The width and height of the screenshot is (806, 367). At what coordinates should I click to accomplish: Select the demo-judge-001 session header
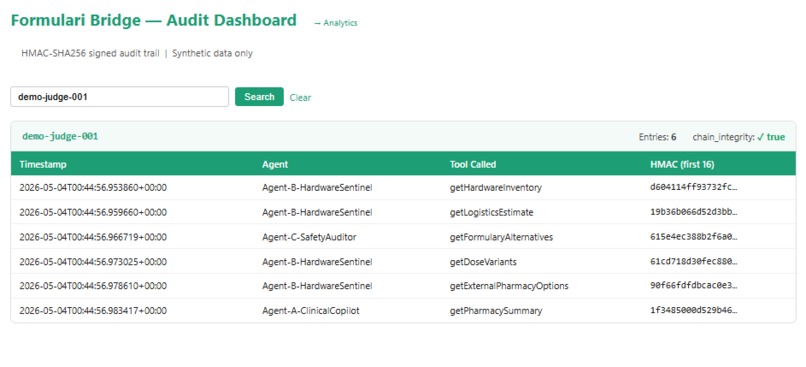point(60,137)
